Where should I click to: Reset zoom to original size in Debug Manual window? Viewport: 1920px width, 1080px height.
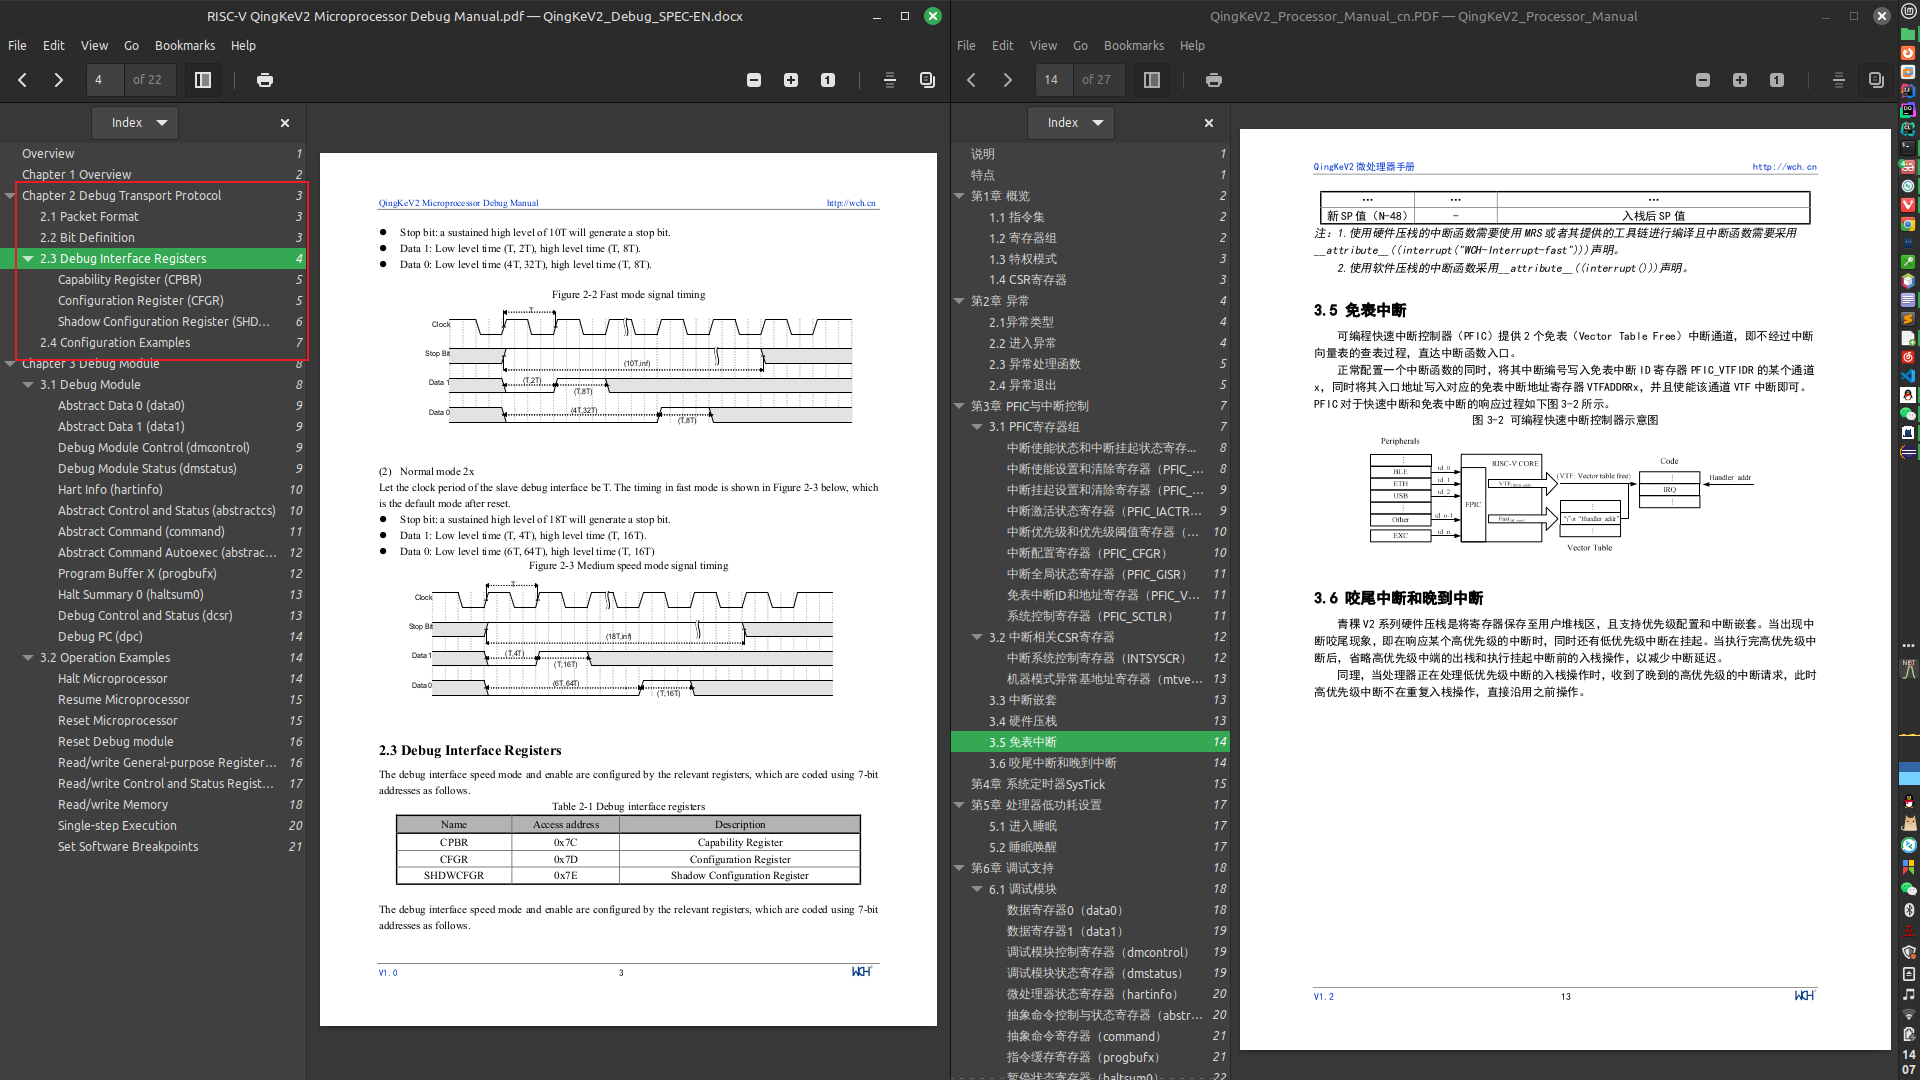(x=828, y=80)
